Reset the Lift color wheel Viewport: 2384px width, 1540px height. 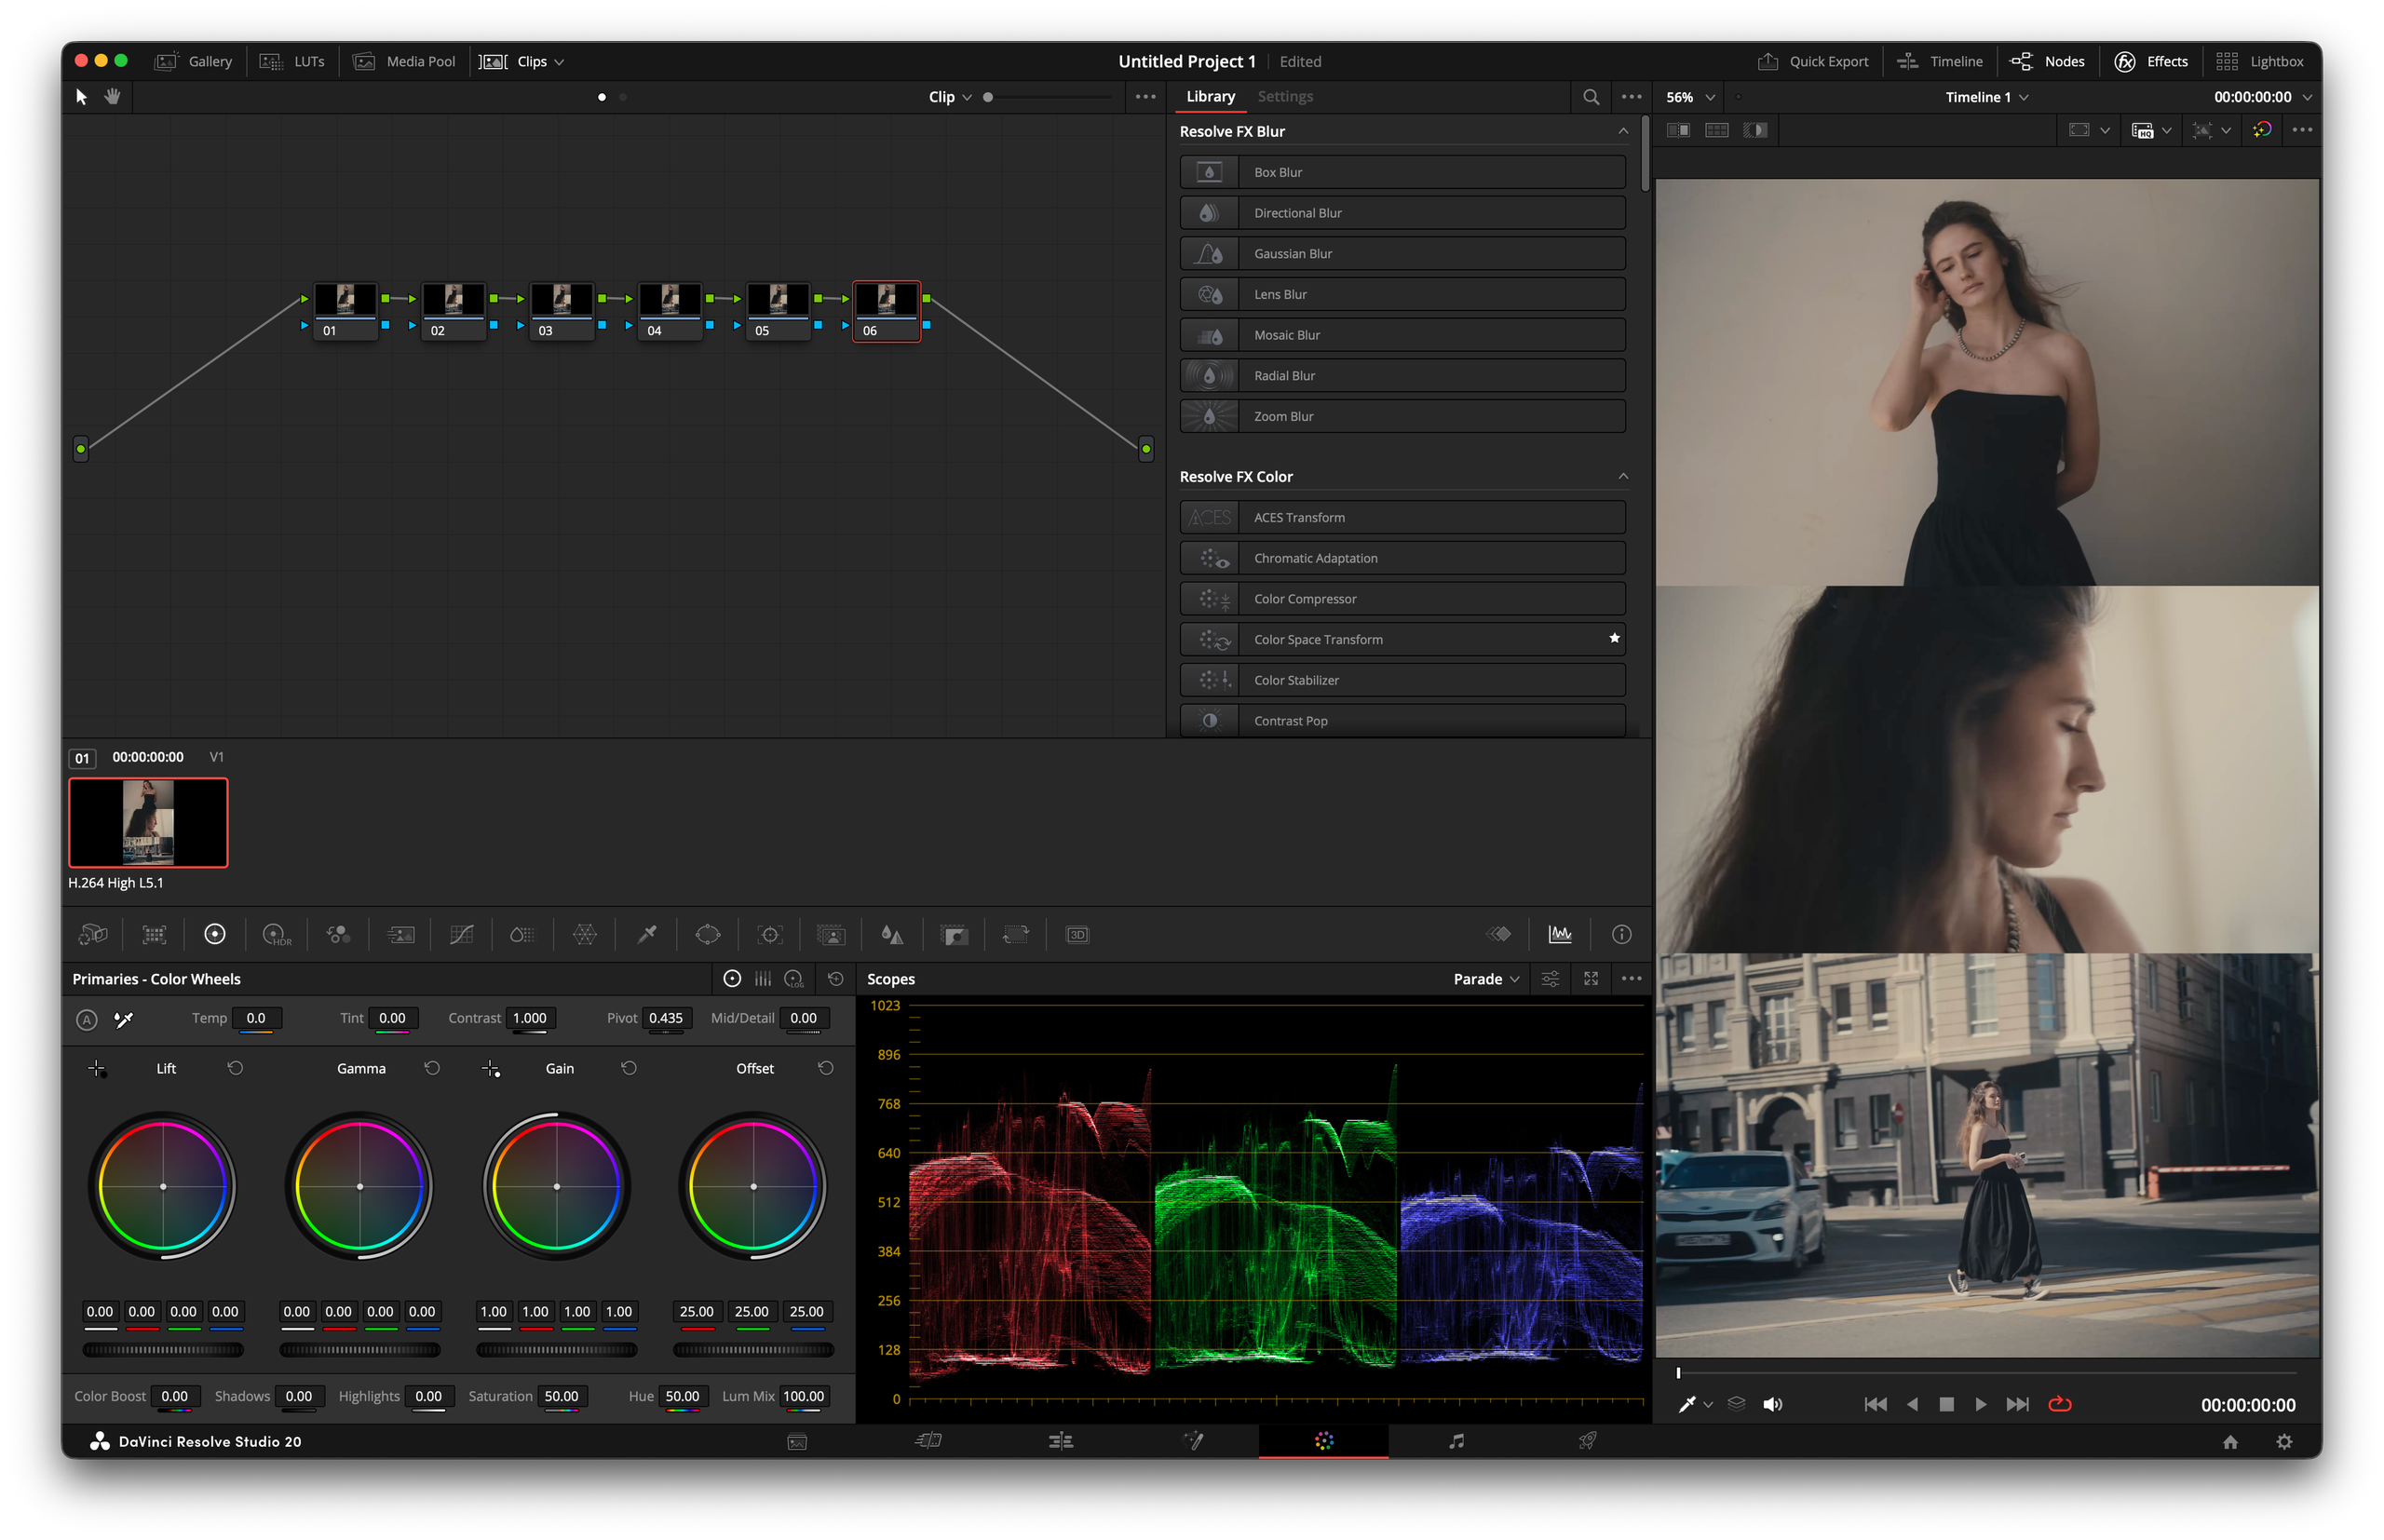coord(235,1068)
